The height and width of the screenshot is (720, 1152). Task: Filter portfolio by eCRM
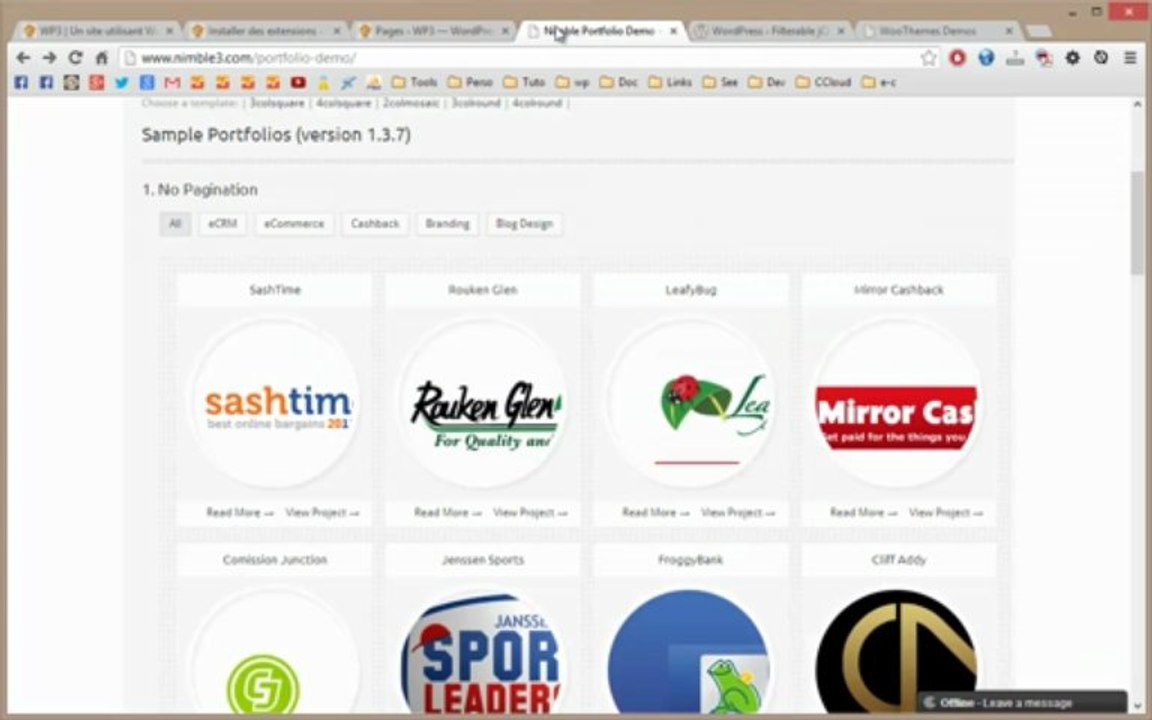222,223
